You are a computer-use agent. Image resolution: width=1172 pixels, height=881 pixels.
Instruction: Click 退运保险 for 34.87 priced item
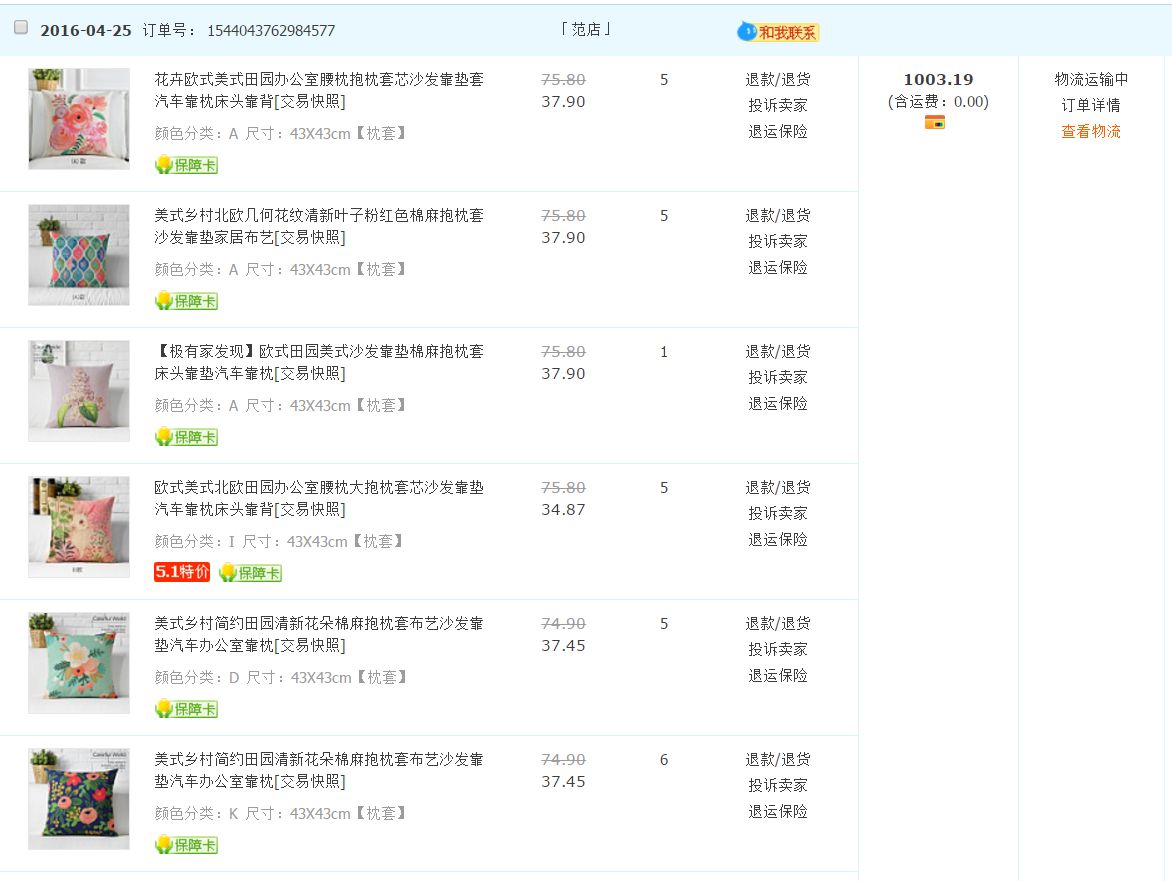(778, 540)
